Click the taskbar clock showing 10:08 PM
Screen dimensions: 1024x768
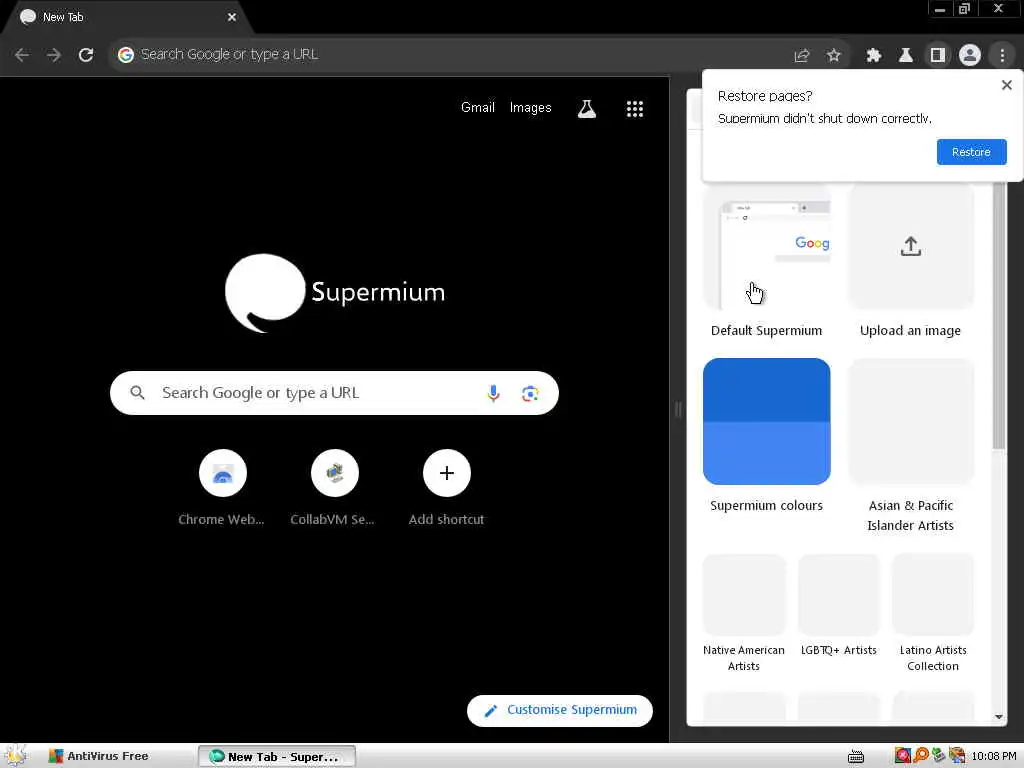pos(994,756)
